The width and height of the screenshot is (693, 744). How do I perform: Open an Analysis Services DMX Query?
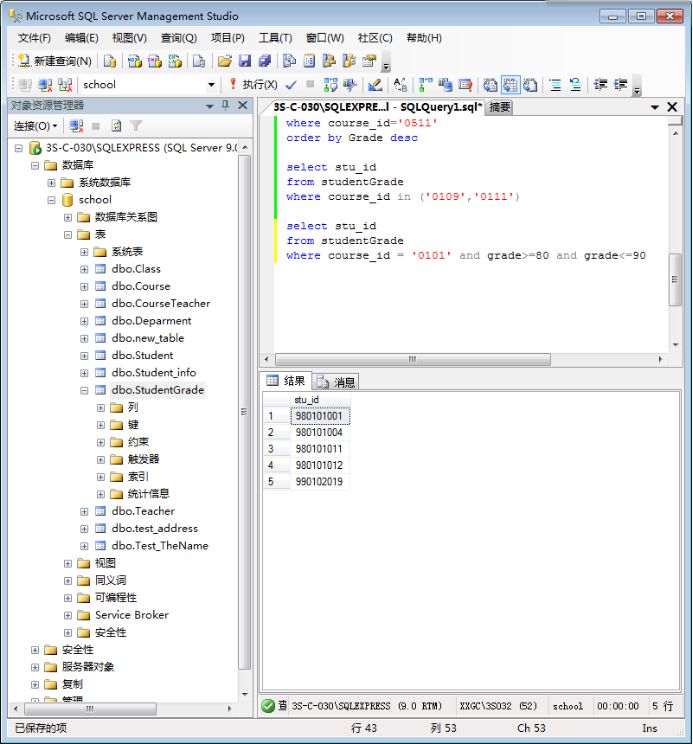[155, 61]
